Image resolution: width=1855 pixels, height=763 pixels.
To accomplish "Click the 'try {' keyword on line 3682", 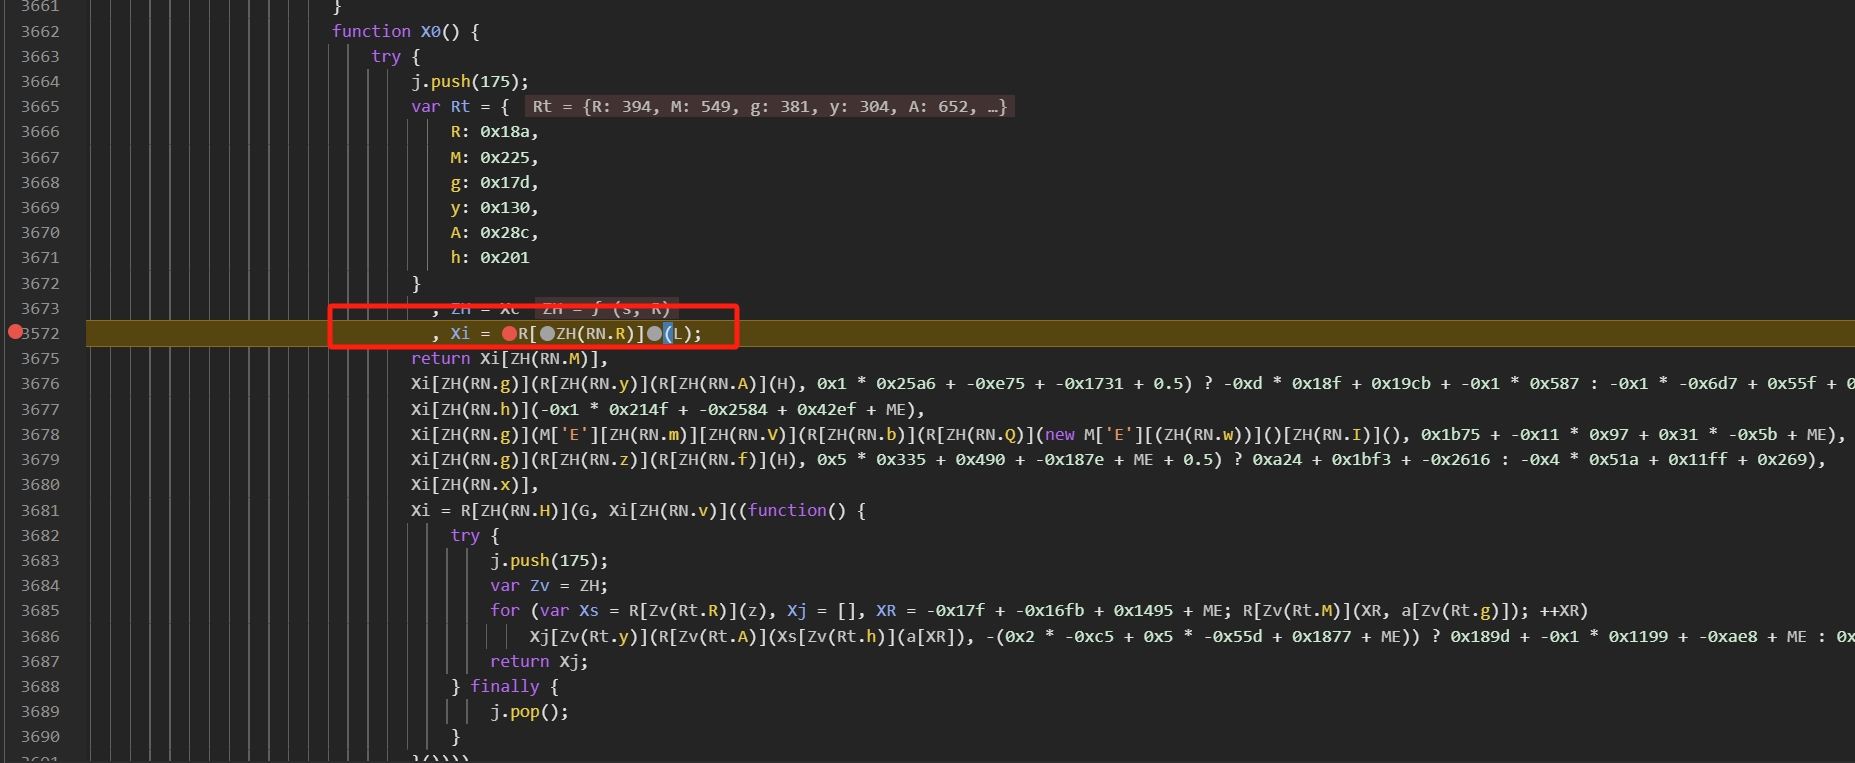I will [475, 535].
